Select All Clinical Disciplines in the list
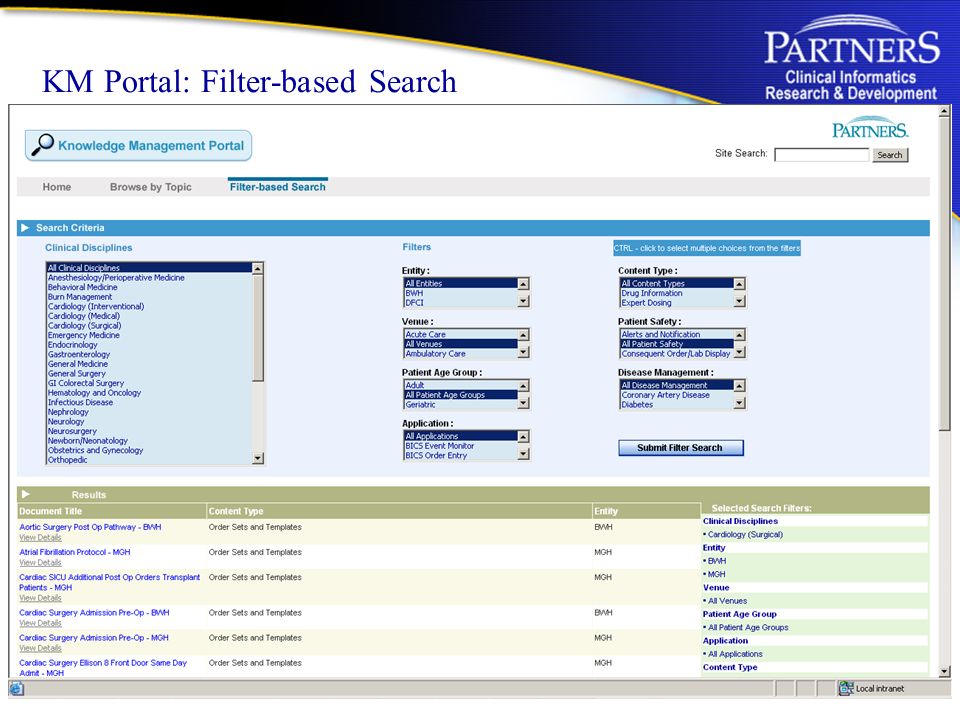 (x=149, y=268)
